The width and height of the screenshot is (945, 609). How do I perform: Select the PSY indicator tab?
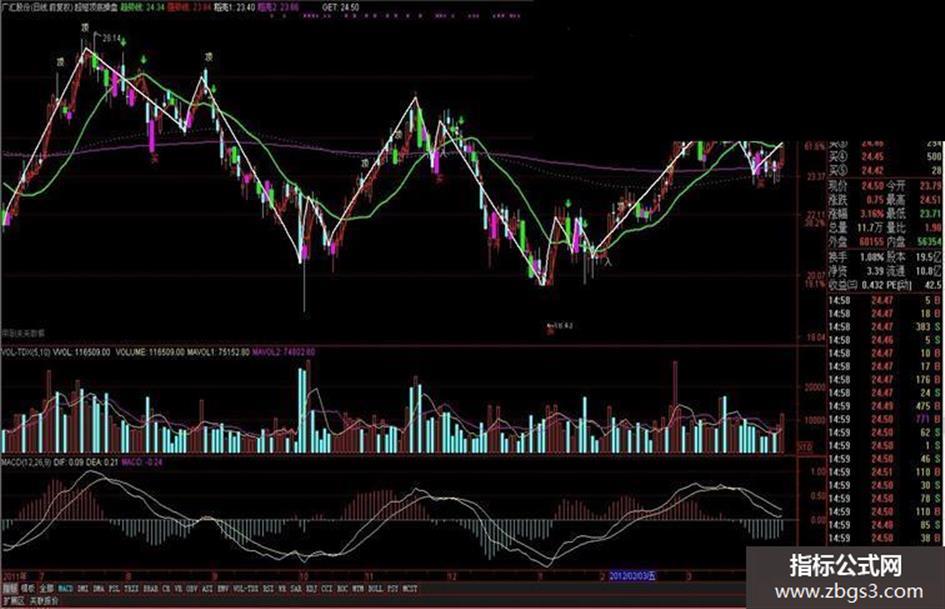coord(392,588)
